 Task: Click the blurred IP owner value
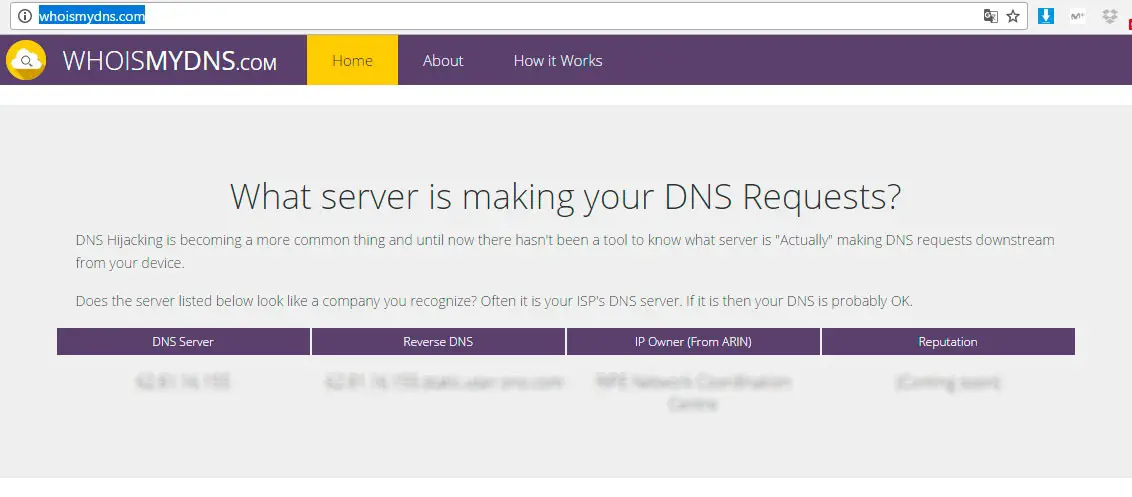693,392
